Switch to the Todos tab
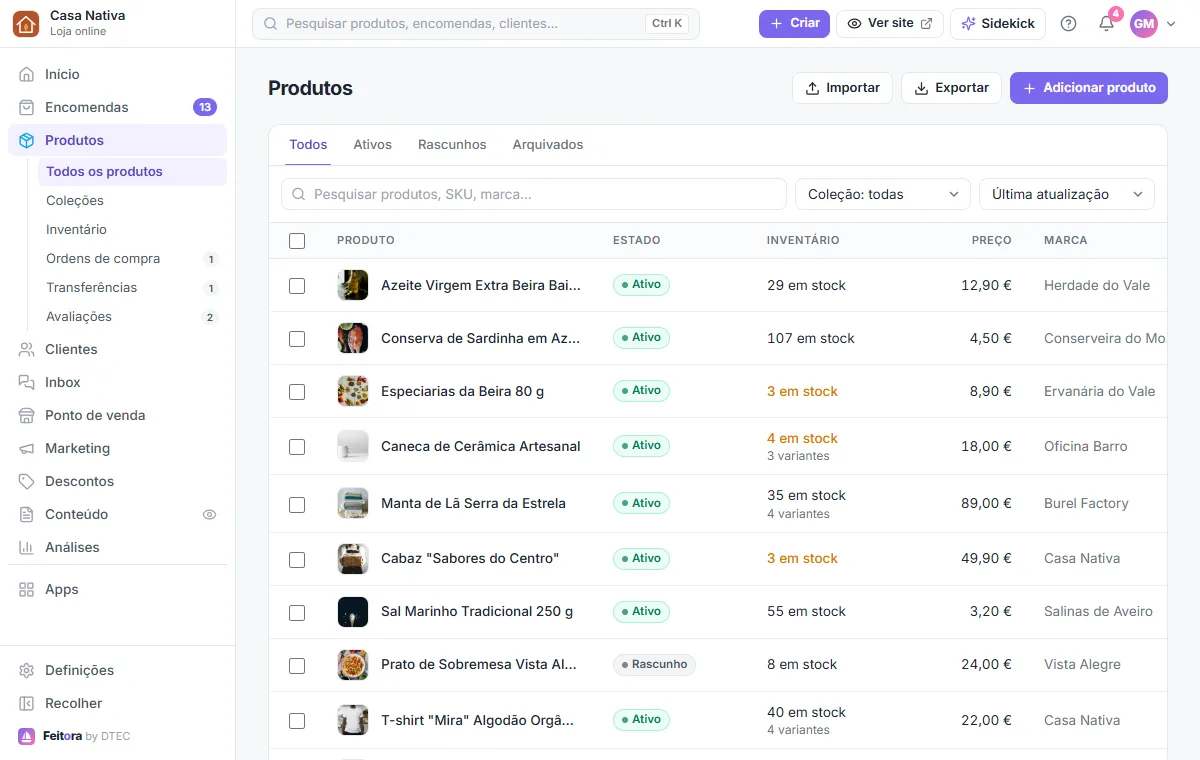 pyautogui.click(x=308, y=144)
